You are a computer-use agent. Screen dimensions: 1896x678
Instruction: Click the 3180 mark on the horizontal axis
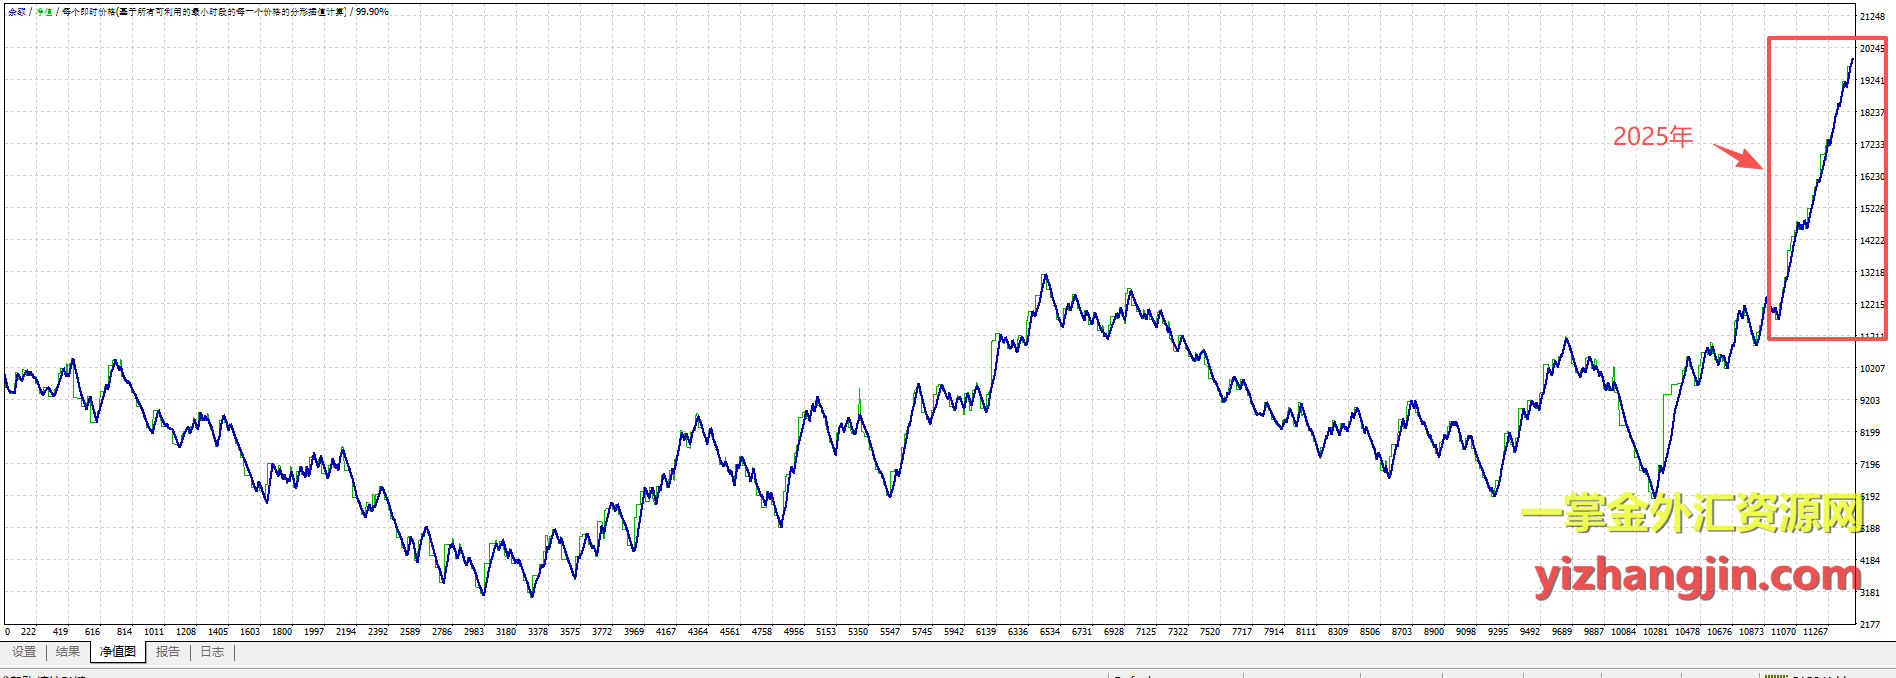pyautogui.click(x=506, y=632)
